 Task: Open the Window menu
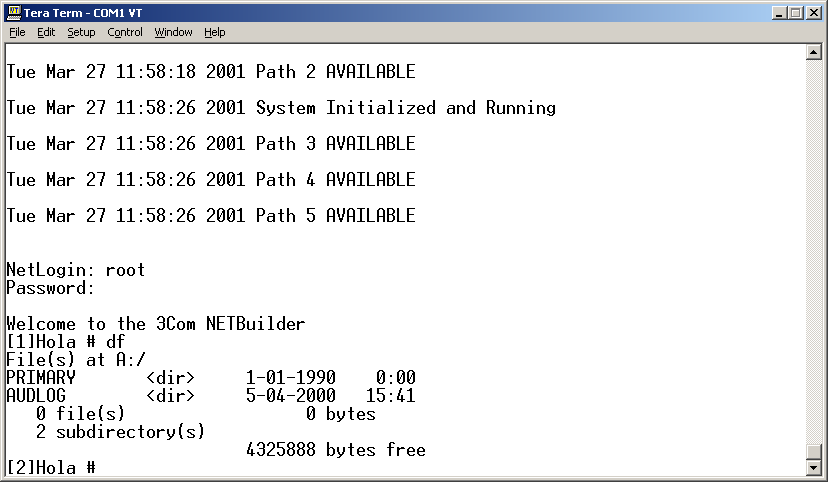[173, 32]
